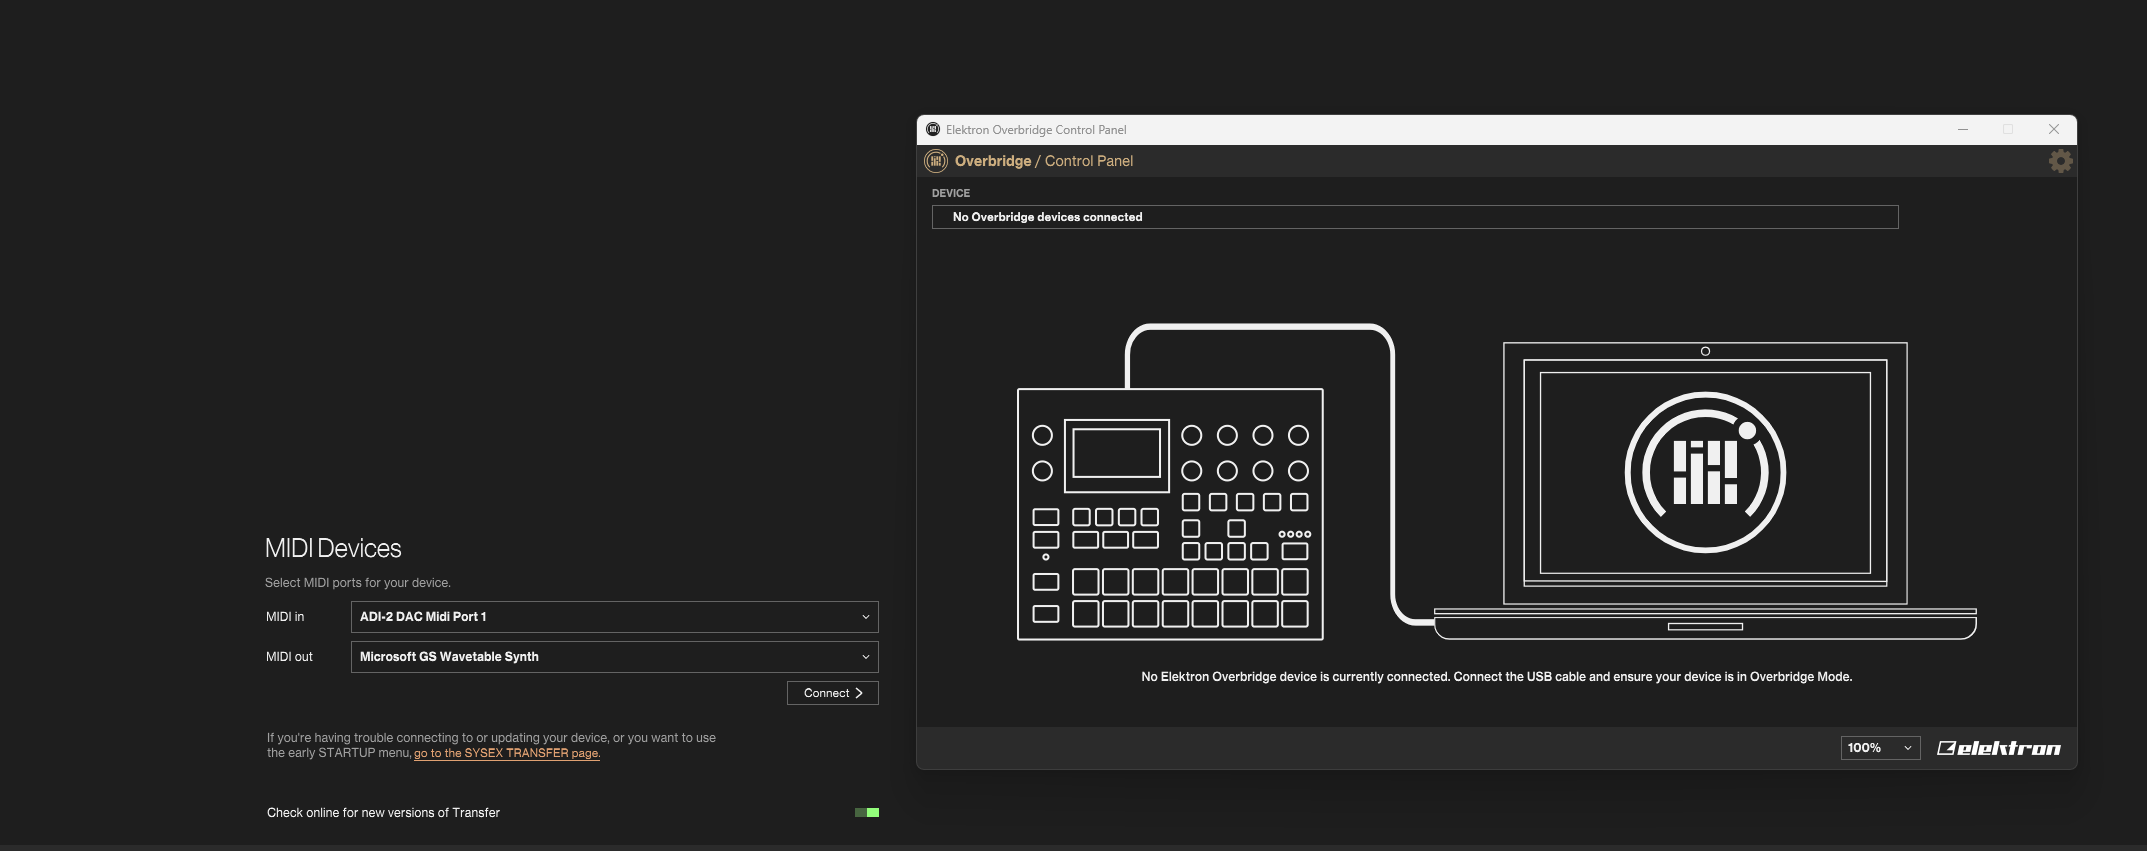Click the "MIDI Devices" heading
This screenshot has height=851, width=2147.
(x=333, y=548)
